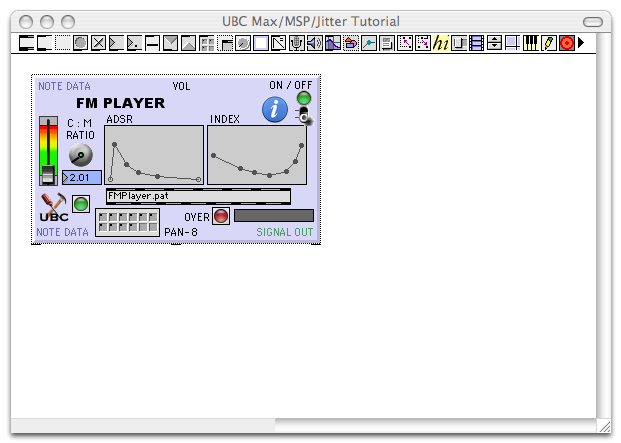Viewport: 621px width, 443px height.
Task: Select the teal breakpoint function tool
Action: pyautogui.click(x=369, y=43)
